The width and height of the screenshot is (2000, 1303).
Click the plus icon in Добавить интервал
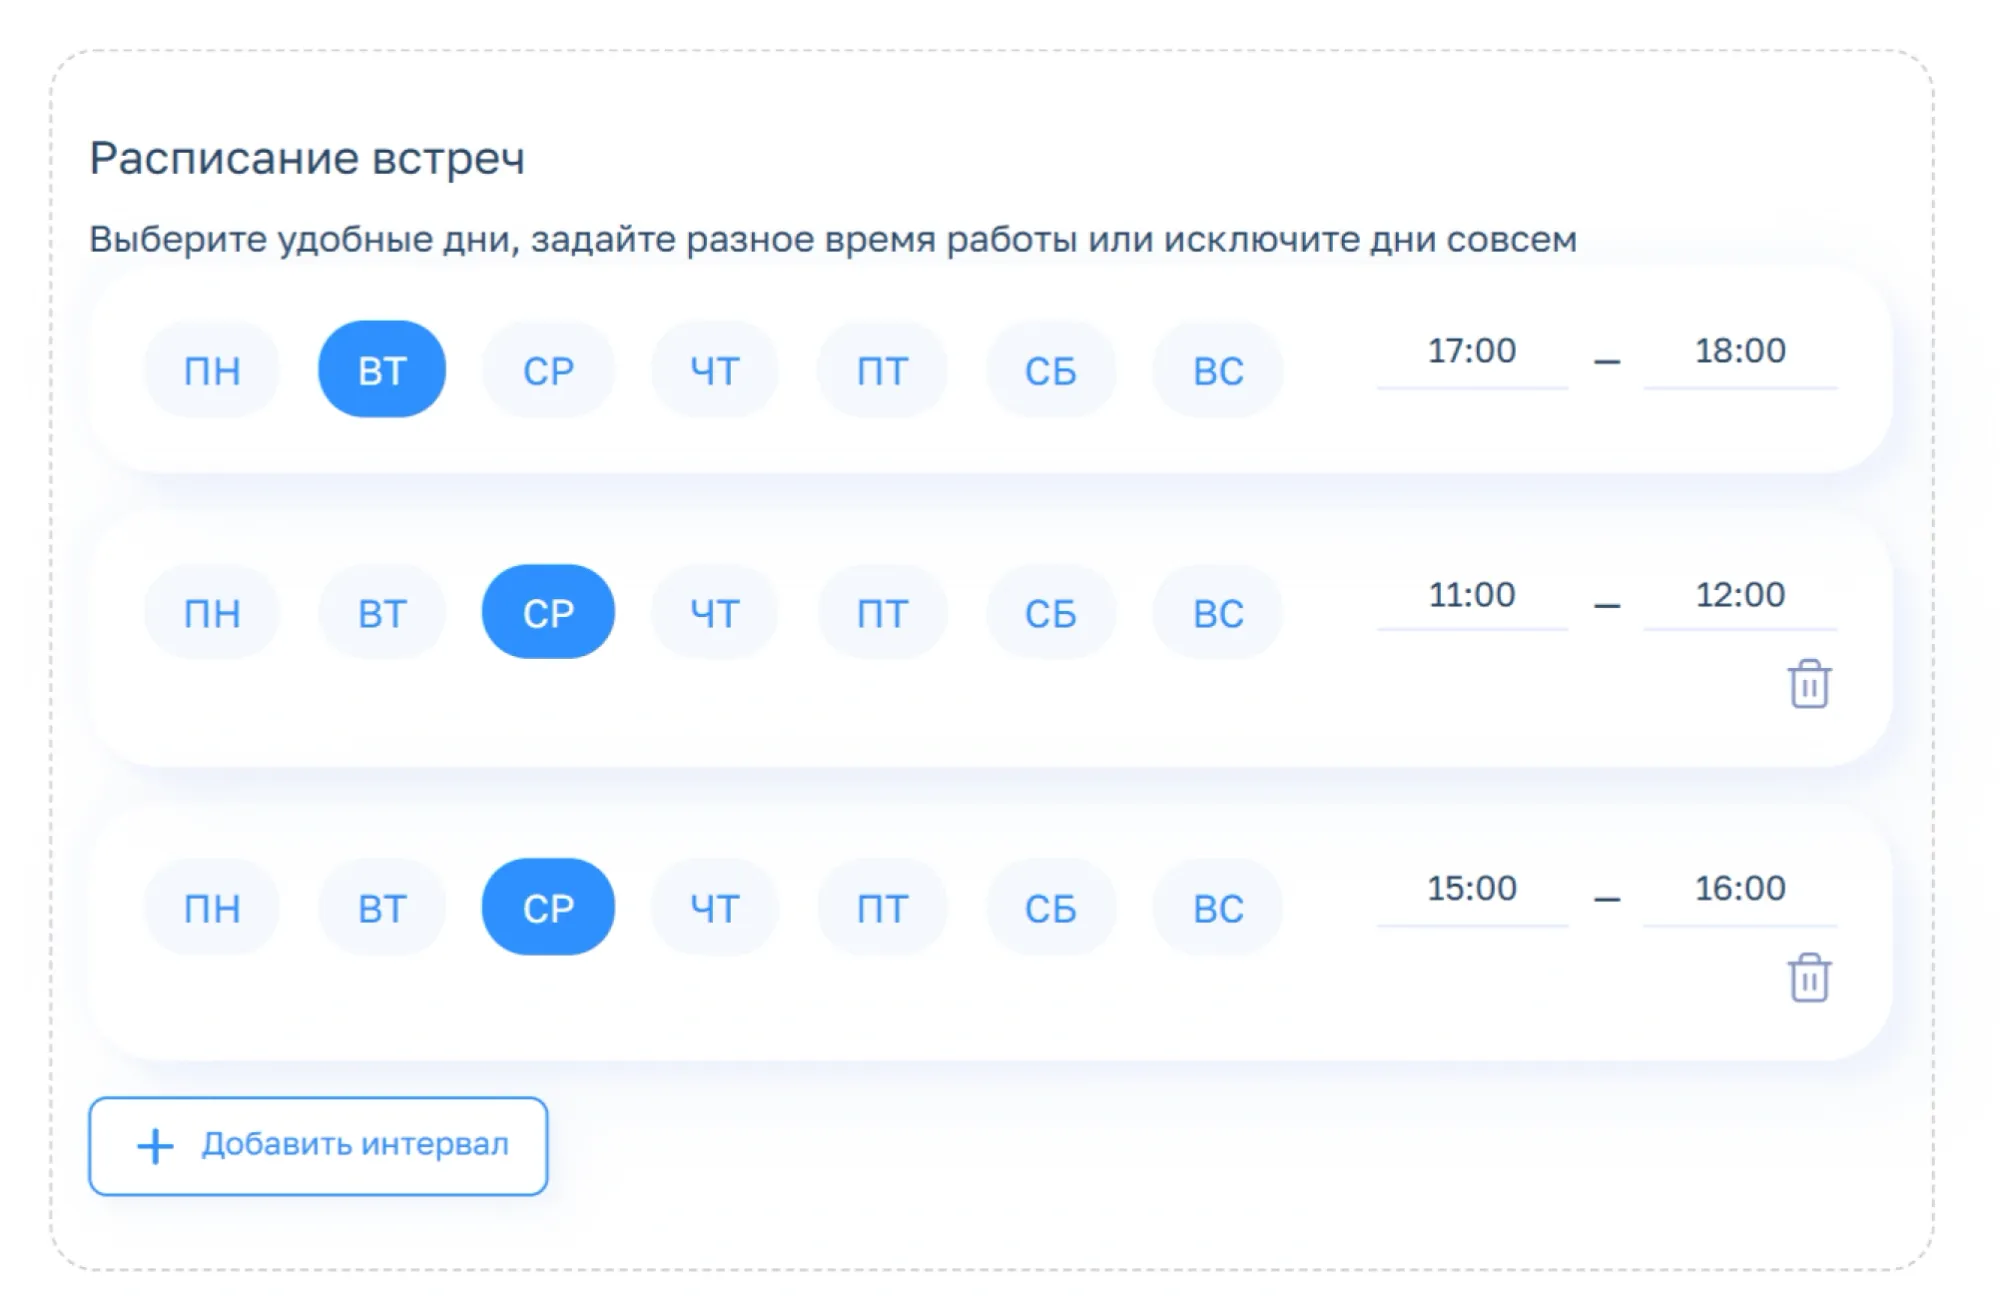click(155, 1146)
